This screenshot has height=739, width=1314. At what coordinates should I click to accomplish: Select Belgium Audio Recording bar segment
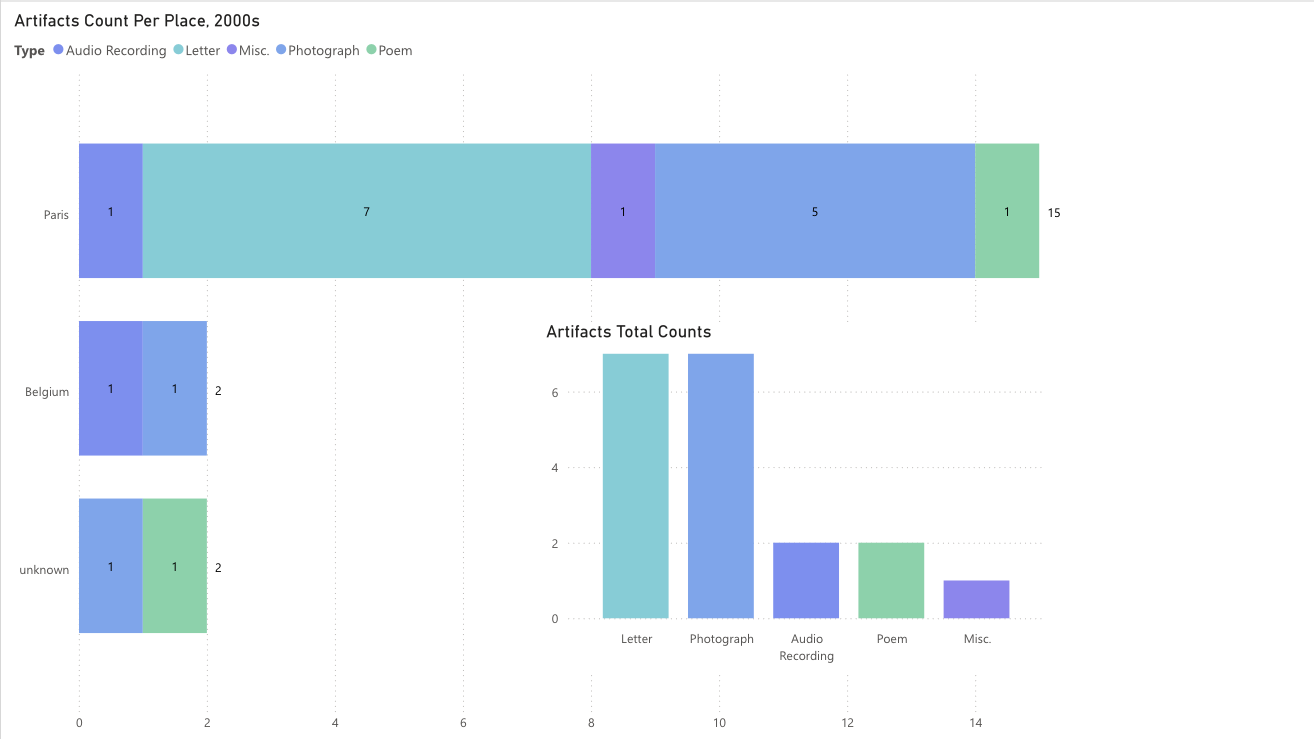[111, 388]
